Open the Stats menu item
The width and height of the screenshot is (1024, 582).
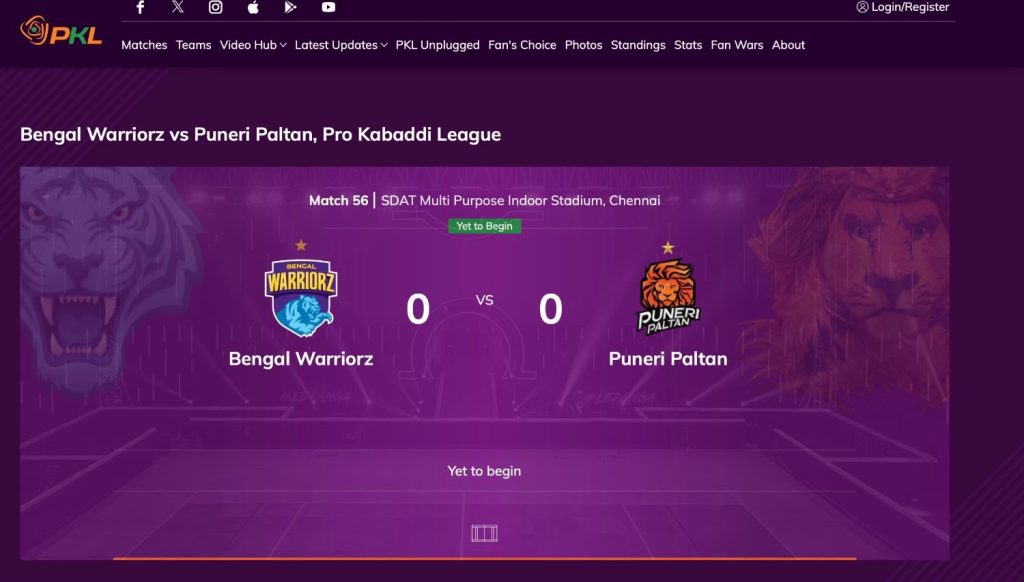[688, 45]
